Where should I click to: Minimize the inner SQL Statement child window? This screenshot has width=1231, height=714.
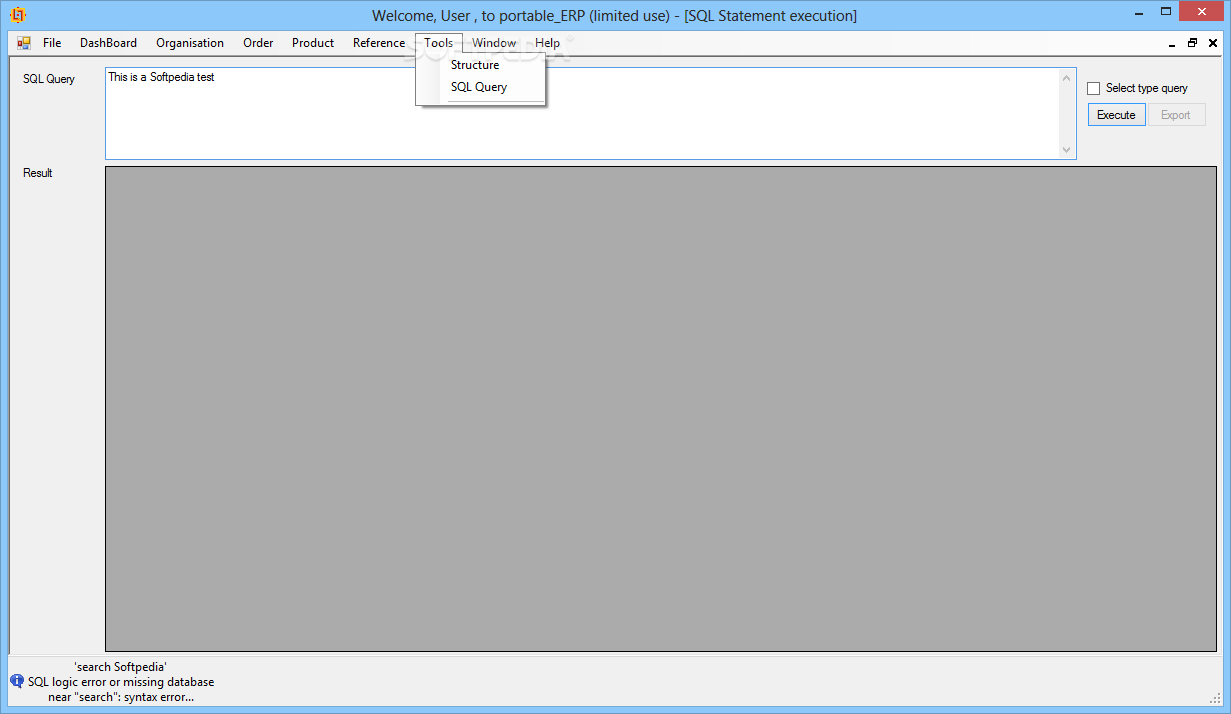click(x=1172, y=44)
